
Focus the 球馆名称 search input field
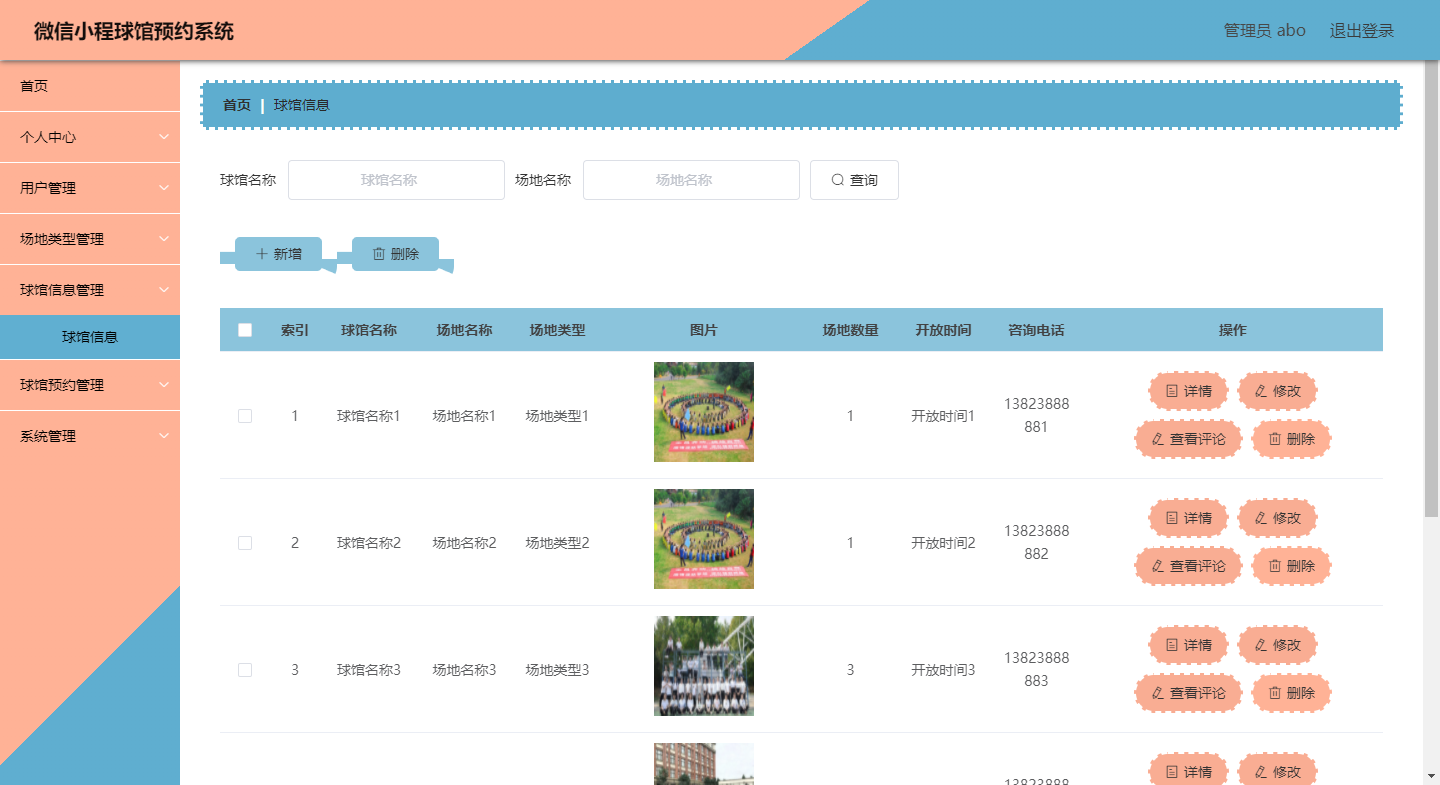click(396, 180)
